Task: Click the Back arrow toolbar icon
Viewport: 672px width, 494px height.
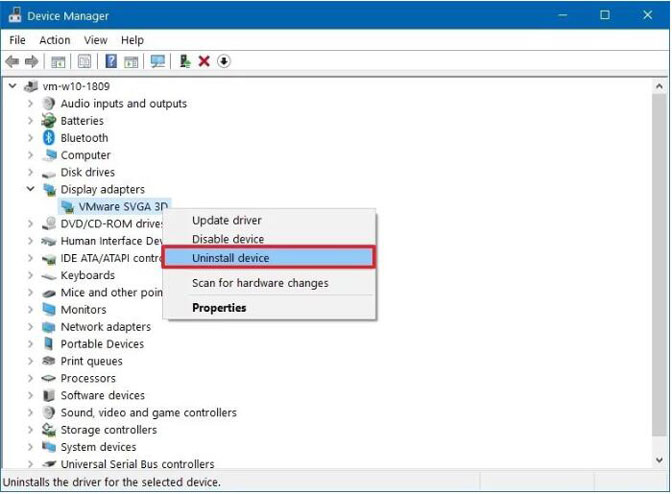Action: tap(12, 62)
